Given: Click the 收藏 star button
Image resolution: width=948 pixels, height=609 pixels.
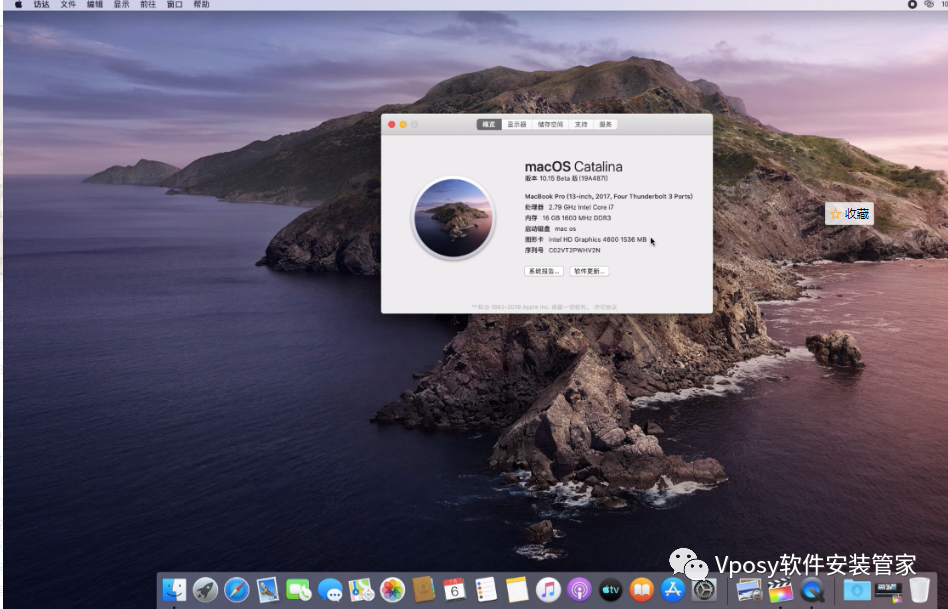Looking at the screenshot, I should pyautogui.click(x=849, y=214).
